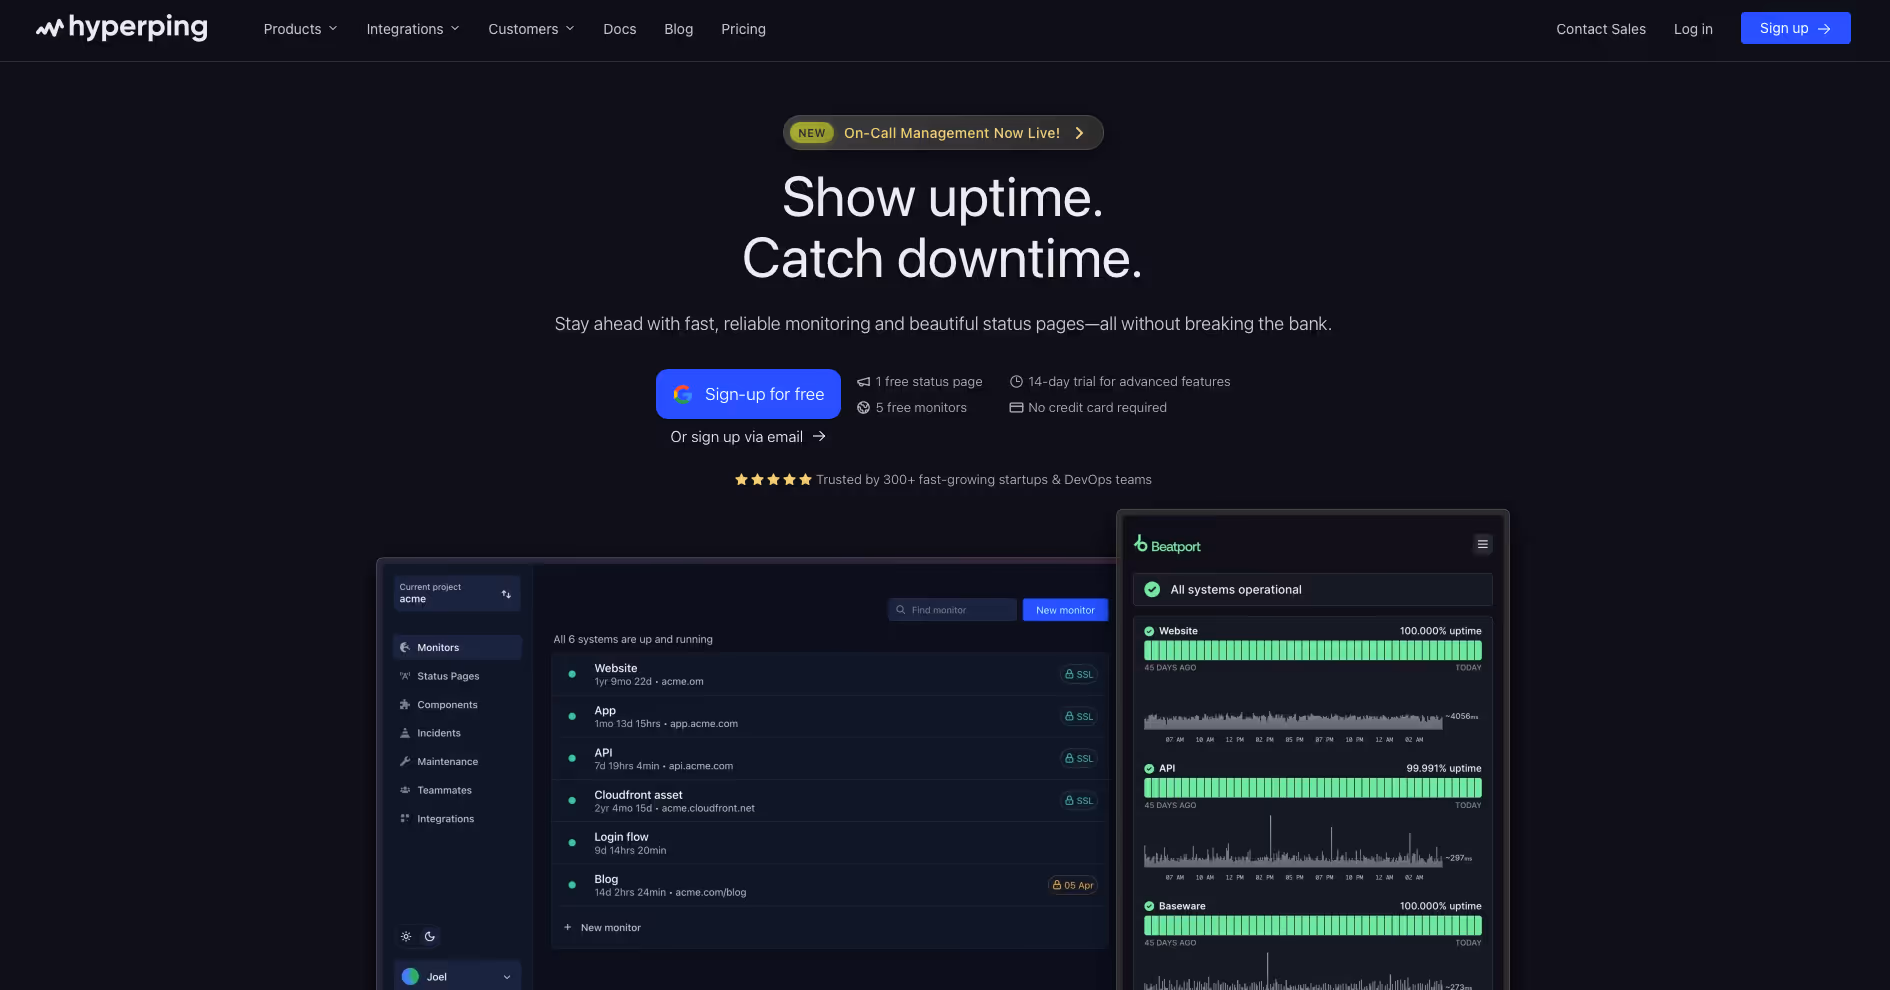Click the plus New monitor row at list bottom

(x=830, y=928)
